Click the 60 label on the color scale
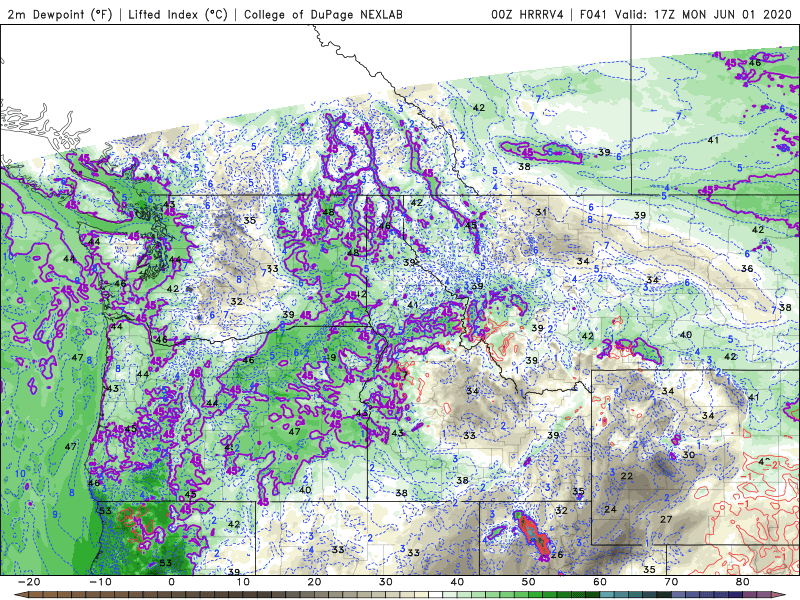This screenshot has height=600, width=800. (x=600, y=582)
